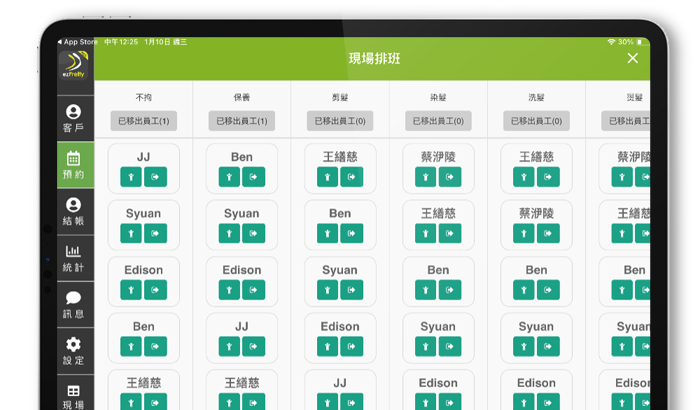Tap Edison's name card in 保養 column
This screenshot has width=700, height=410.
tap(242, 281)
